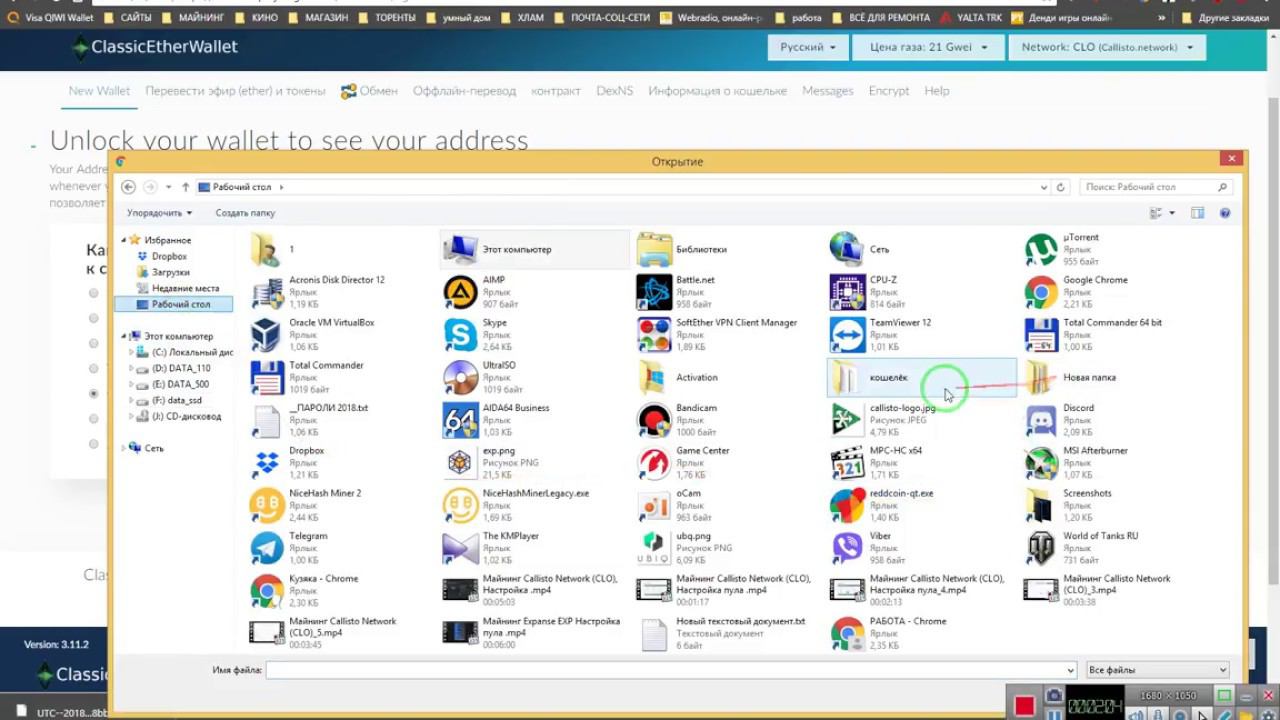Click the Up one level arrow
Image resolution: width=1280 pixels, height=720 pixels.
(185, 187)
